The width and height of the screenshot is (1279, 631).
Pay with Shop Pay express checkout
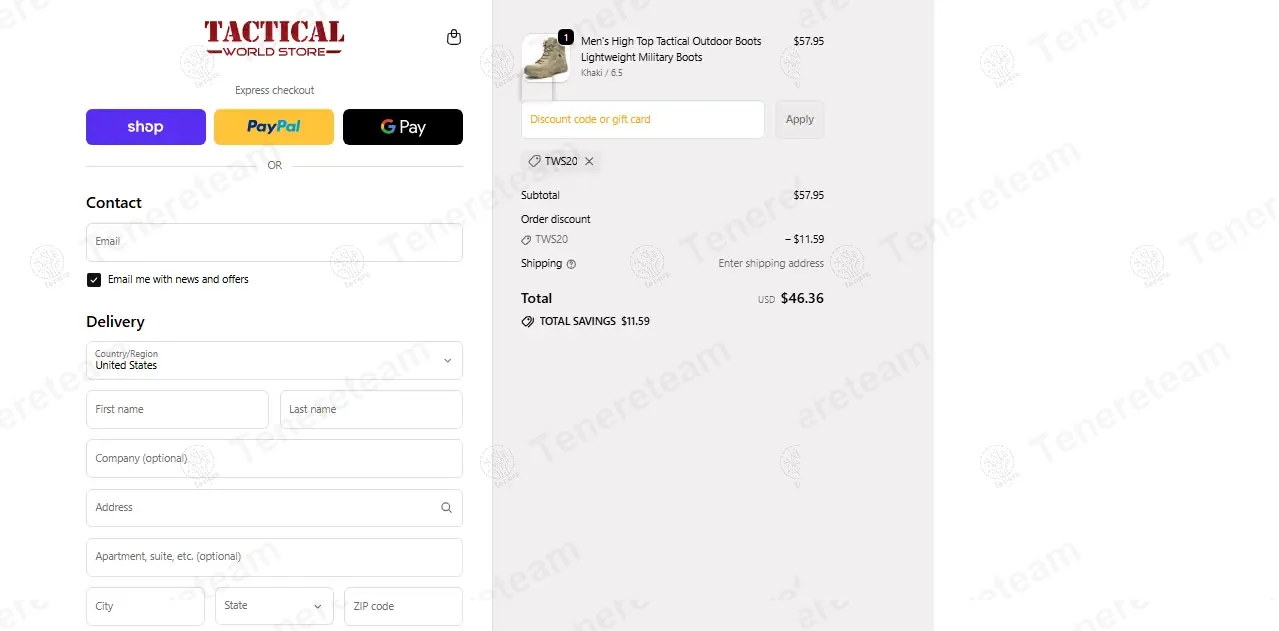[x=146, y=127]
